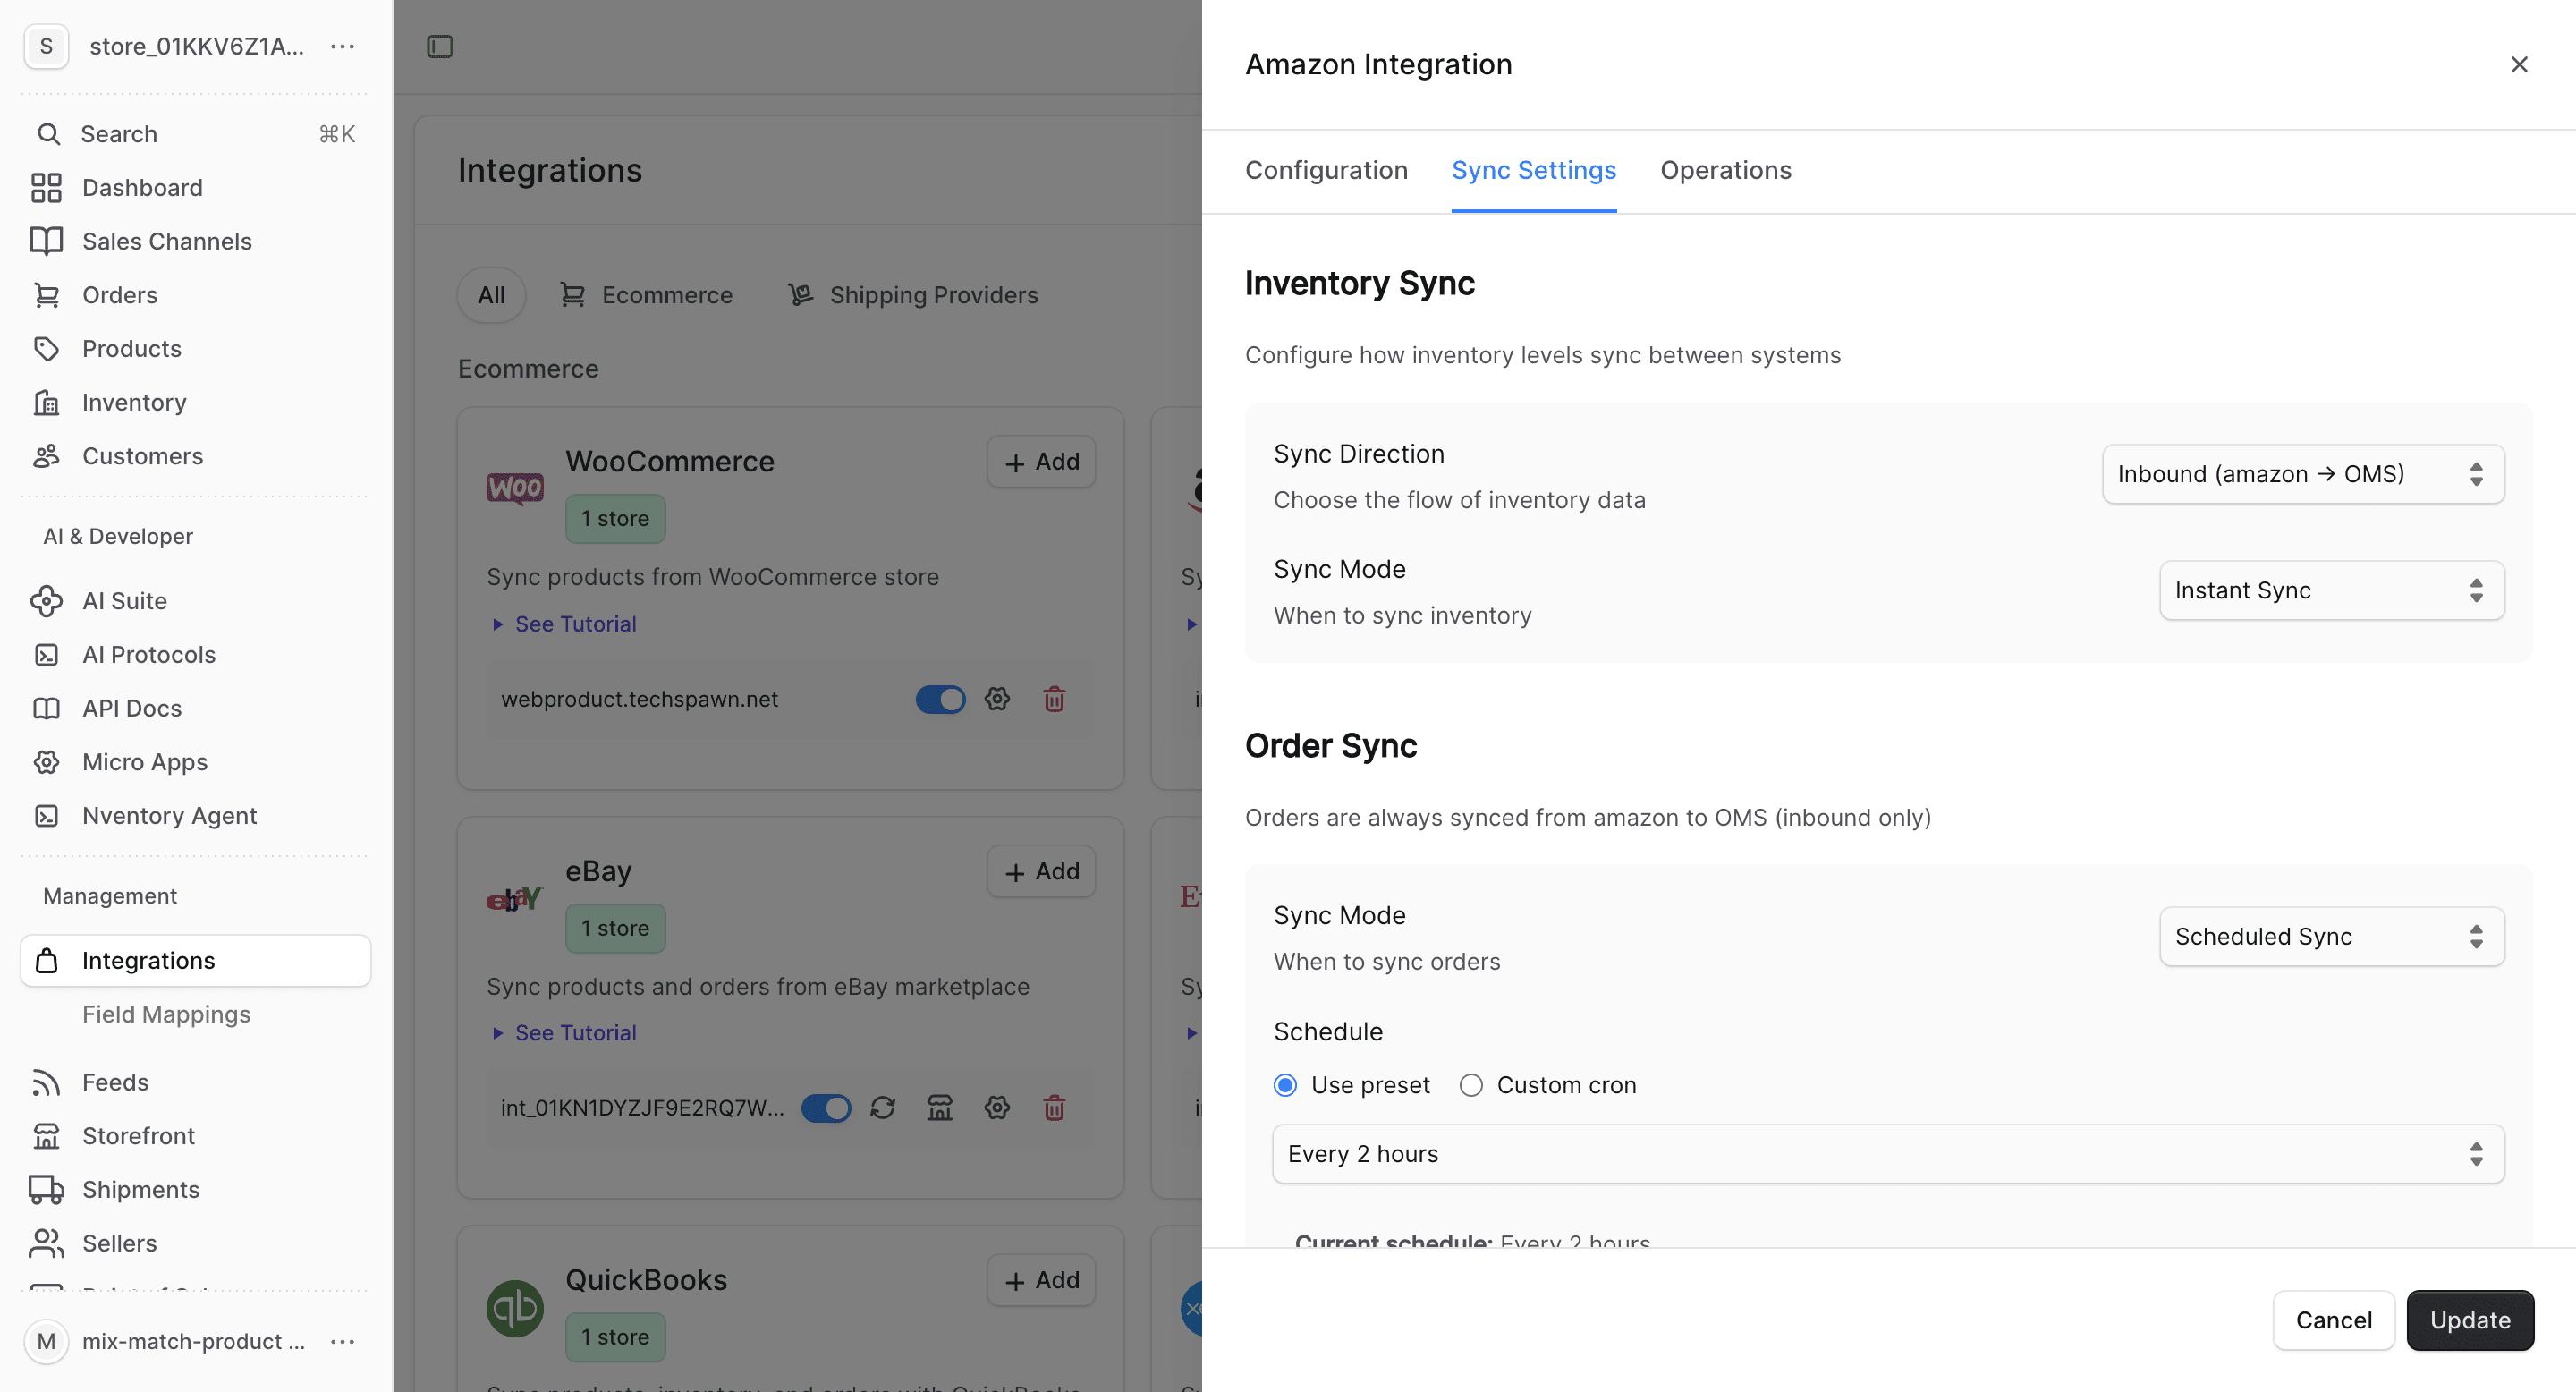Viewport: 2576px width, 1392px height.
Task: Expand WooCommerce See Tutorial
Action: pyautogui.click(x=565, y=624)
